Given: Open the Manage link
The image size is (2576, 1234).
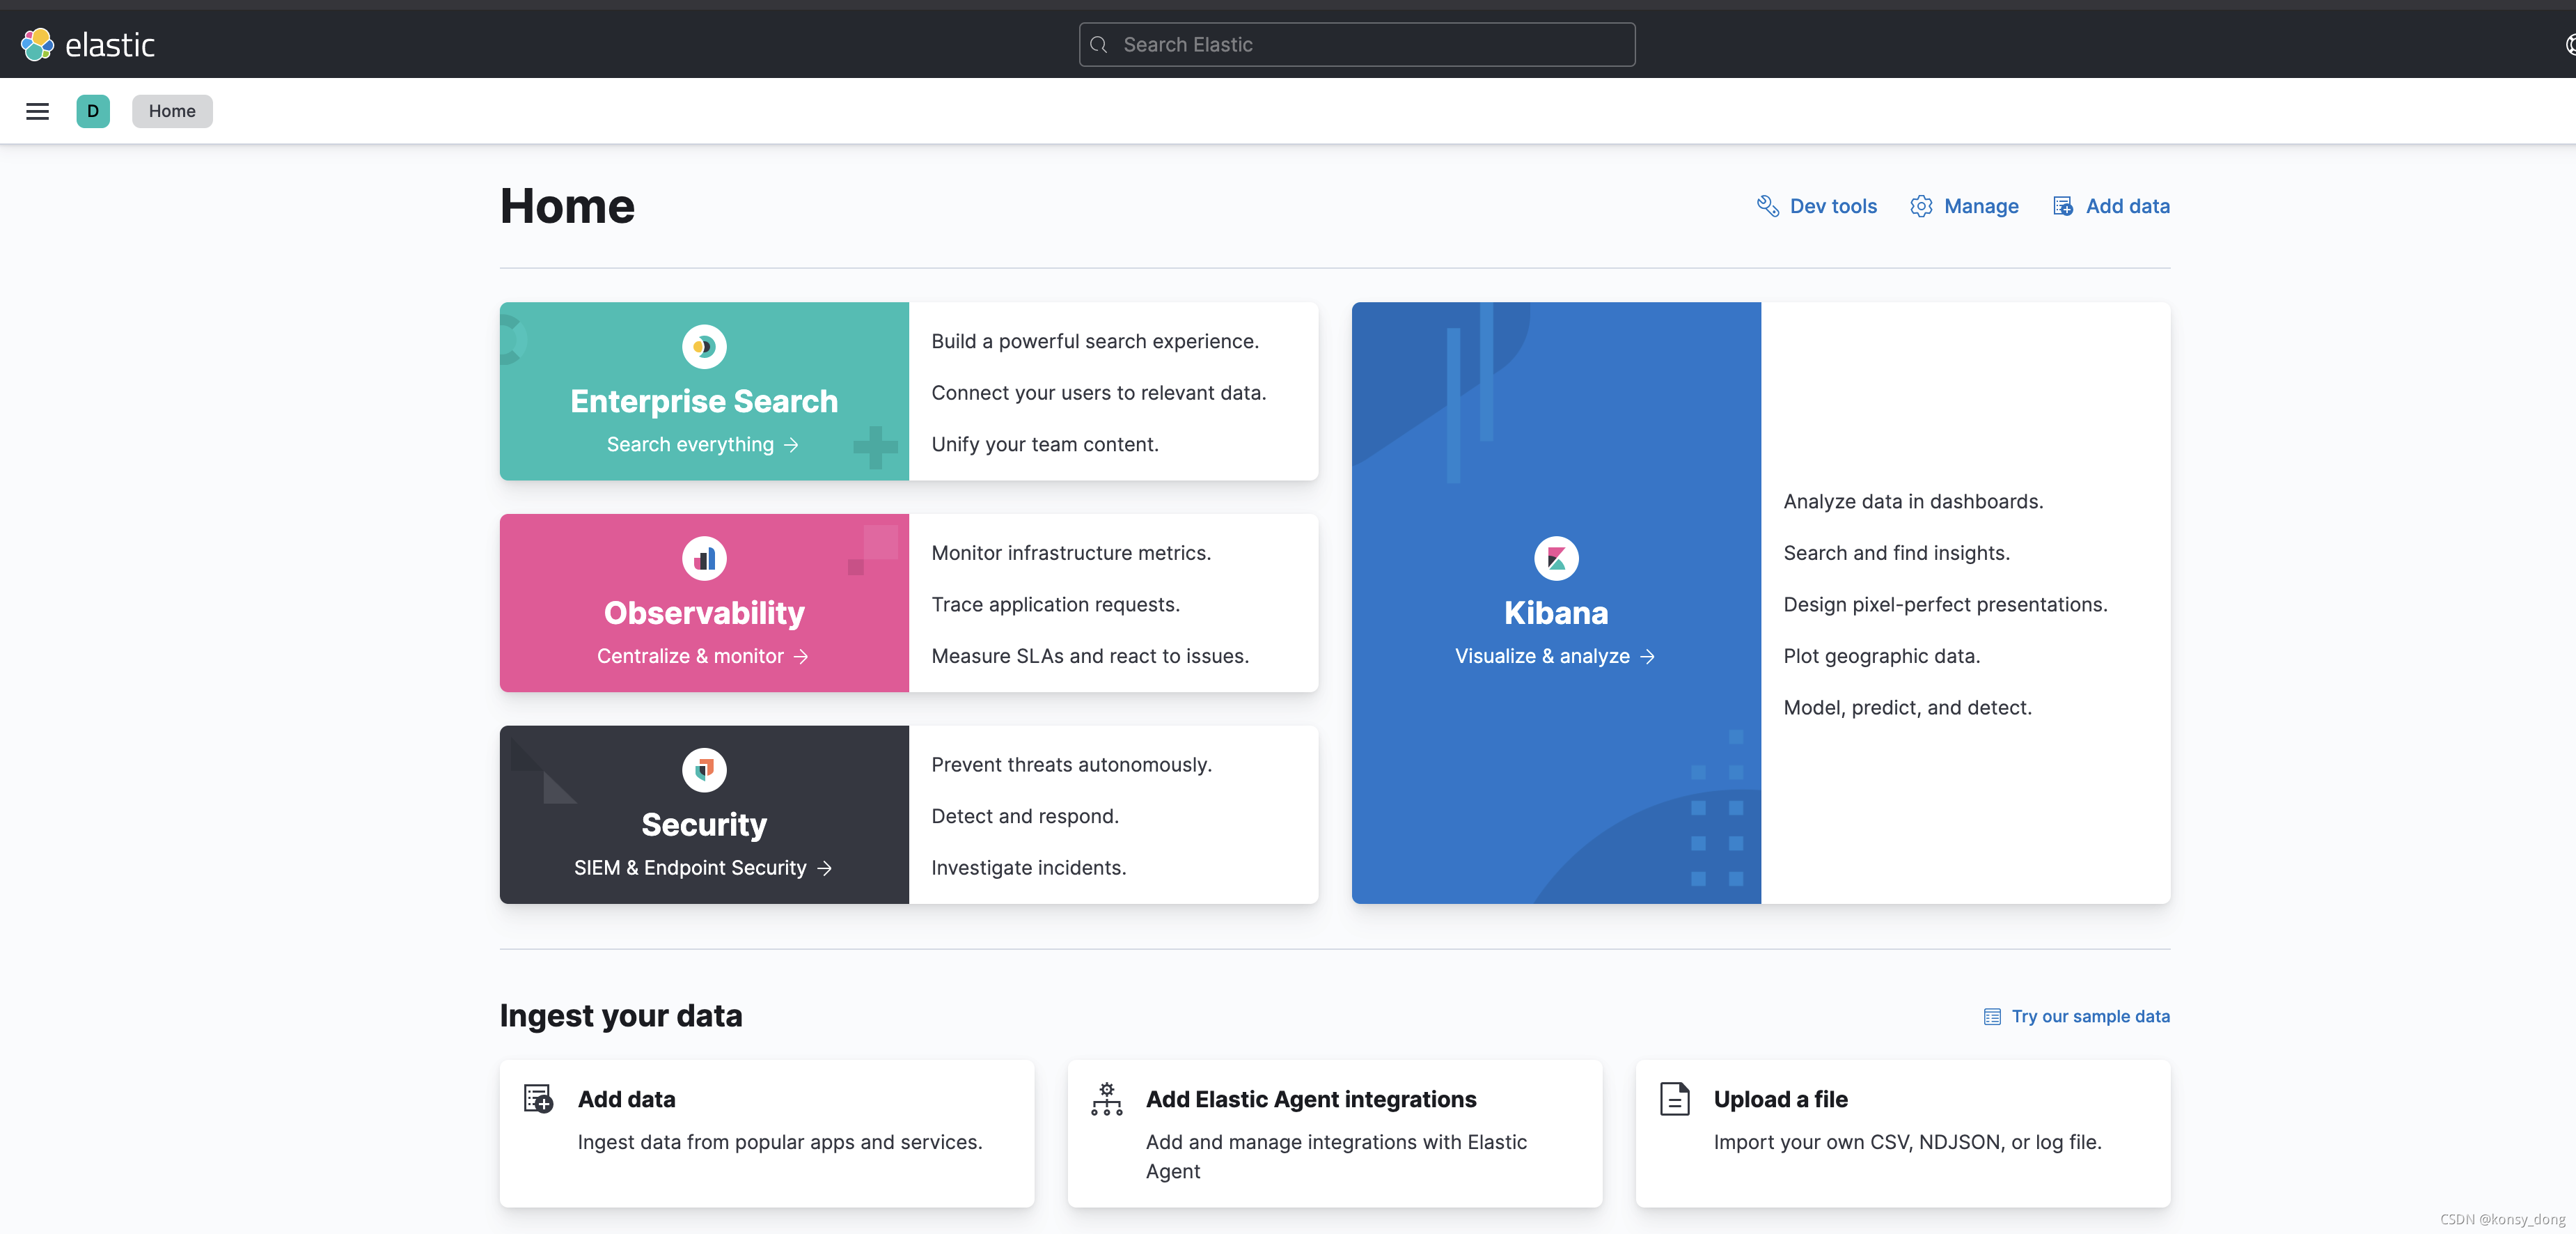Looking at the screenshot, I should click(x=1981, y=206).
